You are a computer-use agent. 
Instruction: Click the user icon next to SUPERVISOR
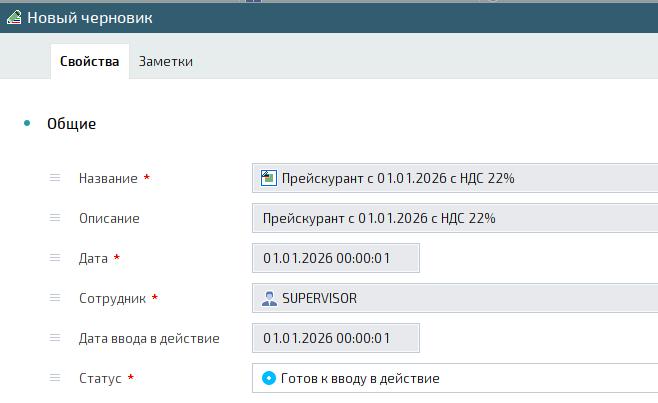pos(269,298)
